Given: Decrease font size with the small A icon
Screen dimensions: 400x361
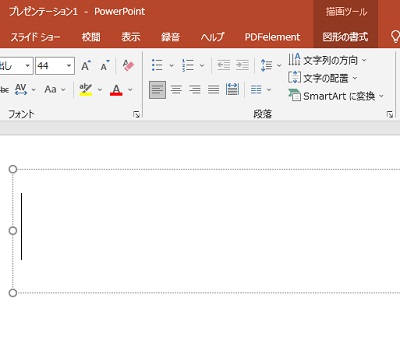Looking at the screenshot, I should [x=104, y=66].
